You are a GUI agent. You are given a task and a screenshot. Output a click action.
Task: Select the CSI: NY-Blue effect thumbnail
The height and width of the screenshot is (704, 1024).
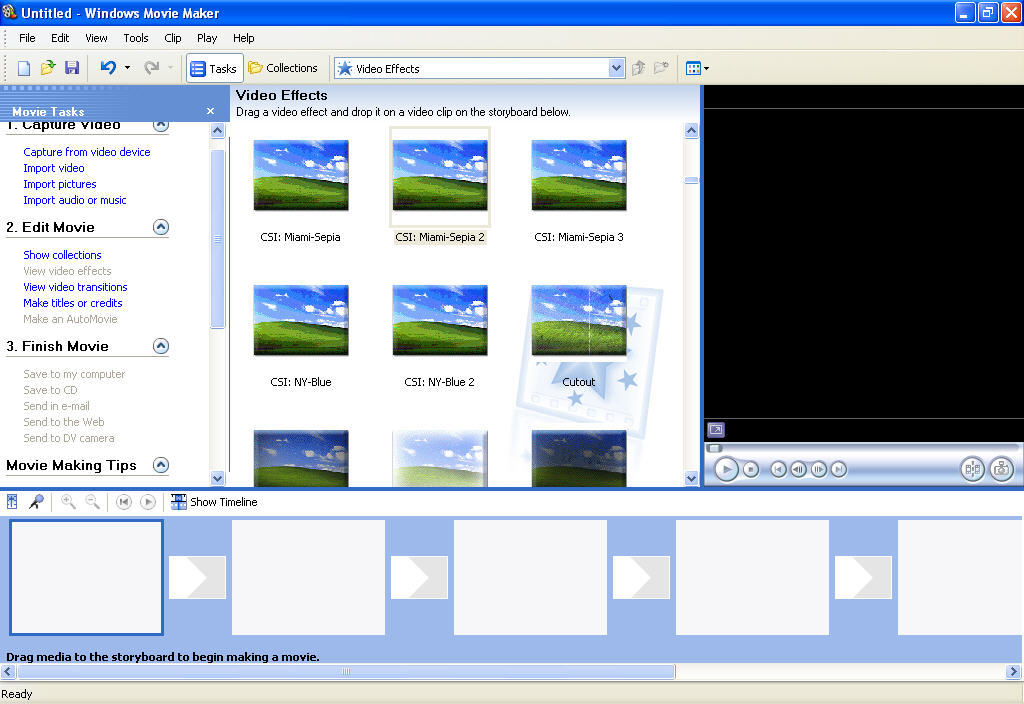[301, 321]
